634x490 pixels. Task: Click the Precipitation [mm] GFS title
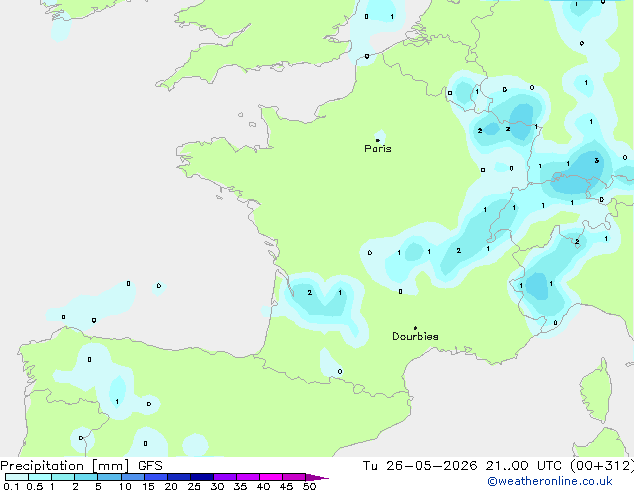pyautogui.click(x=81, y=466)
